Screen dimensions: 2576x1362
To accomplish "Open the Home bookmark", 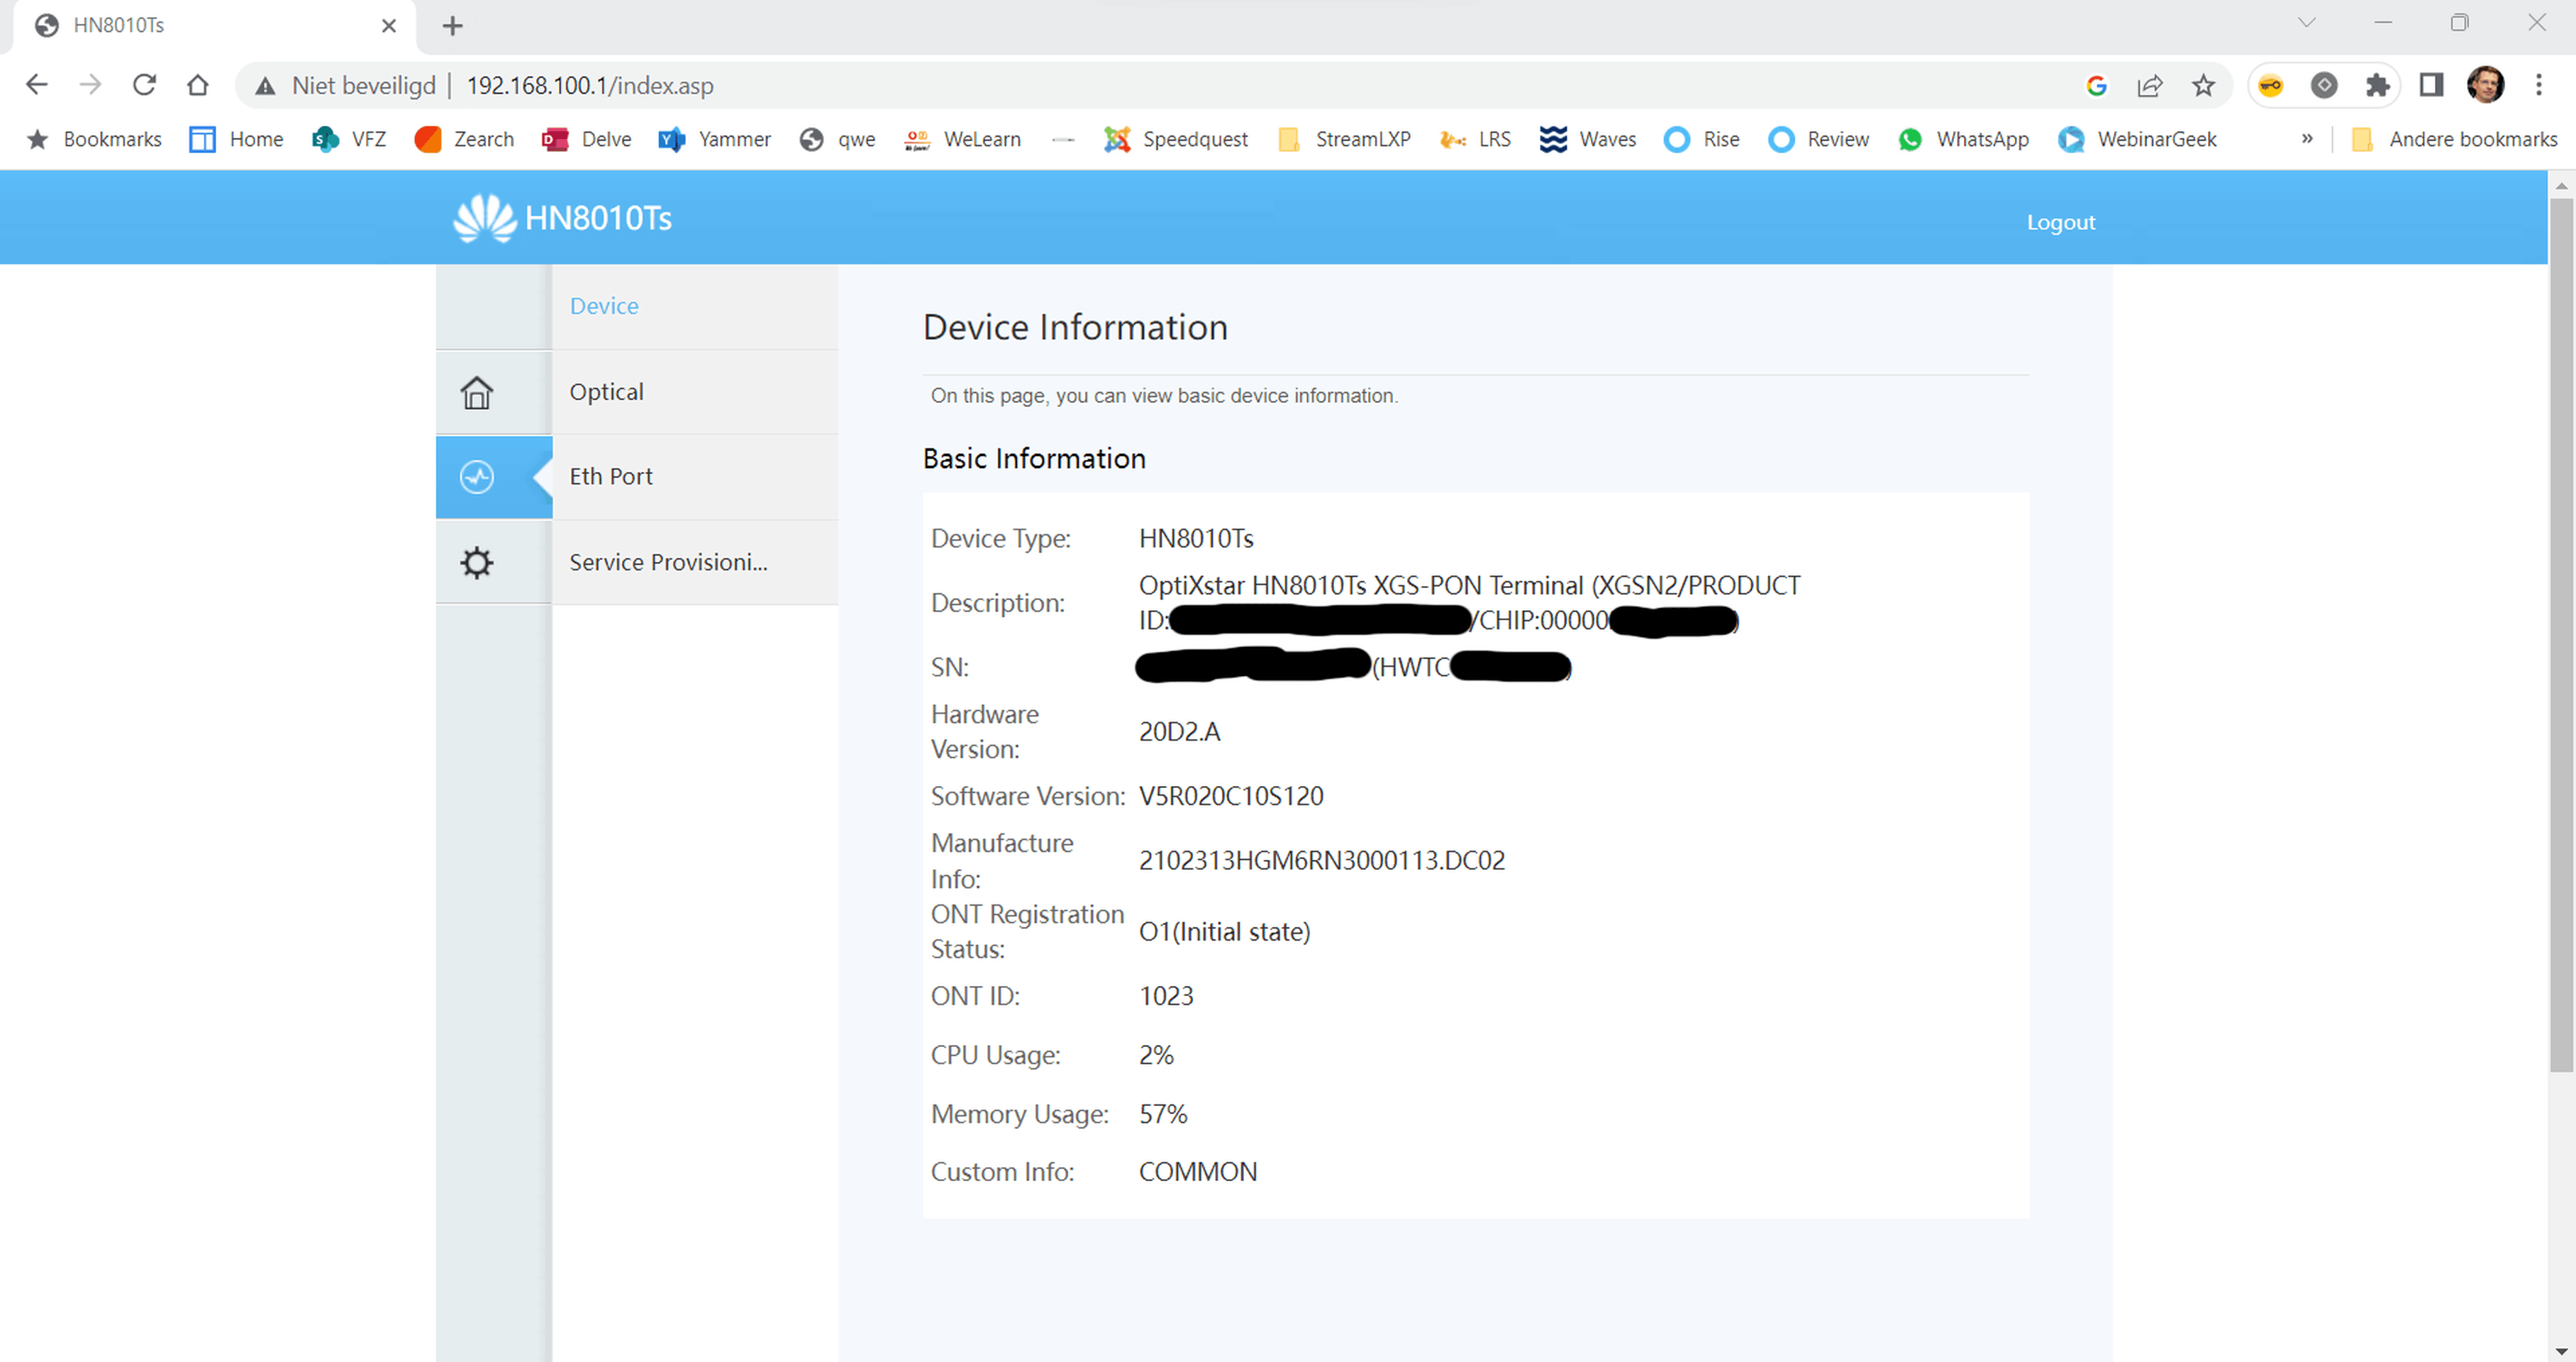I will point(236,139).
